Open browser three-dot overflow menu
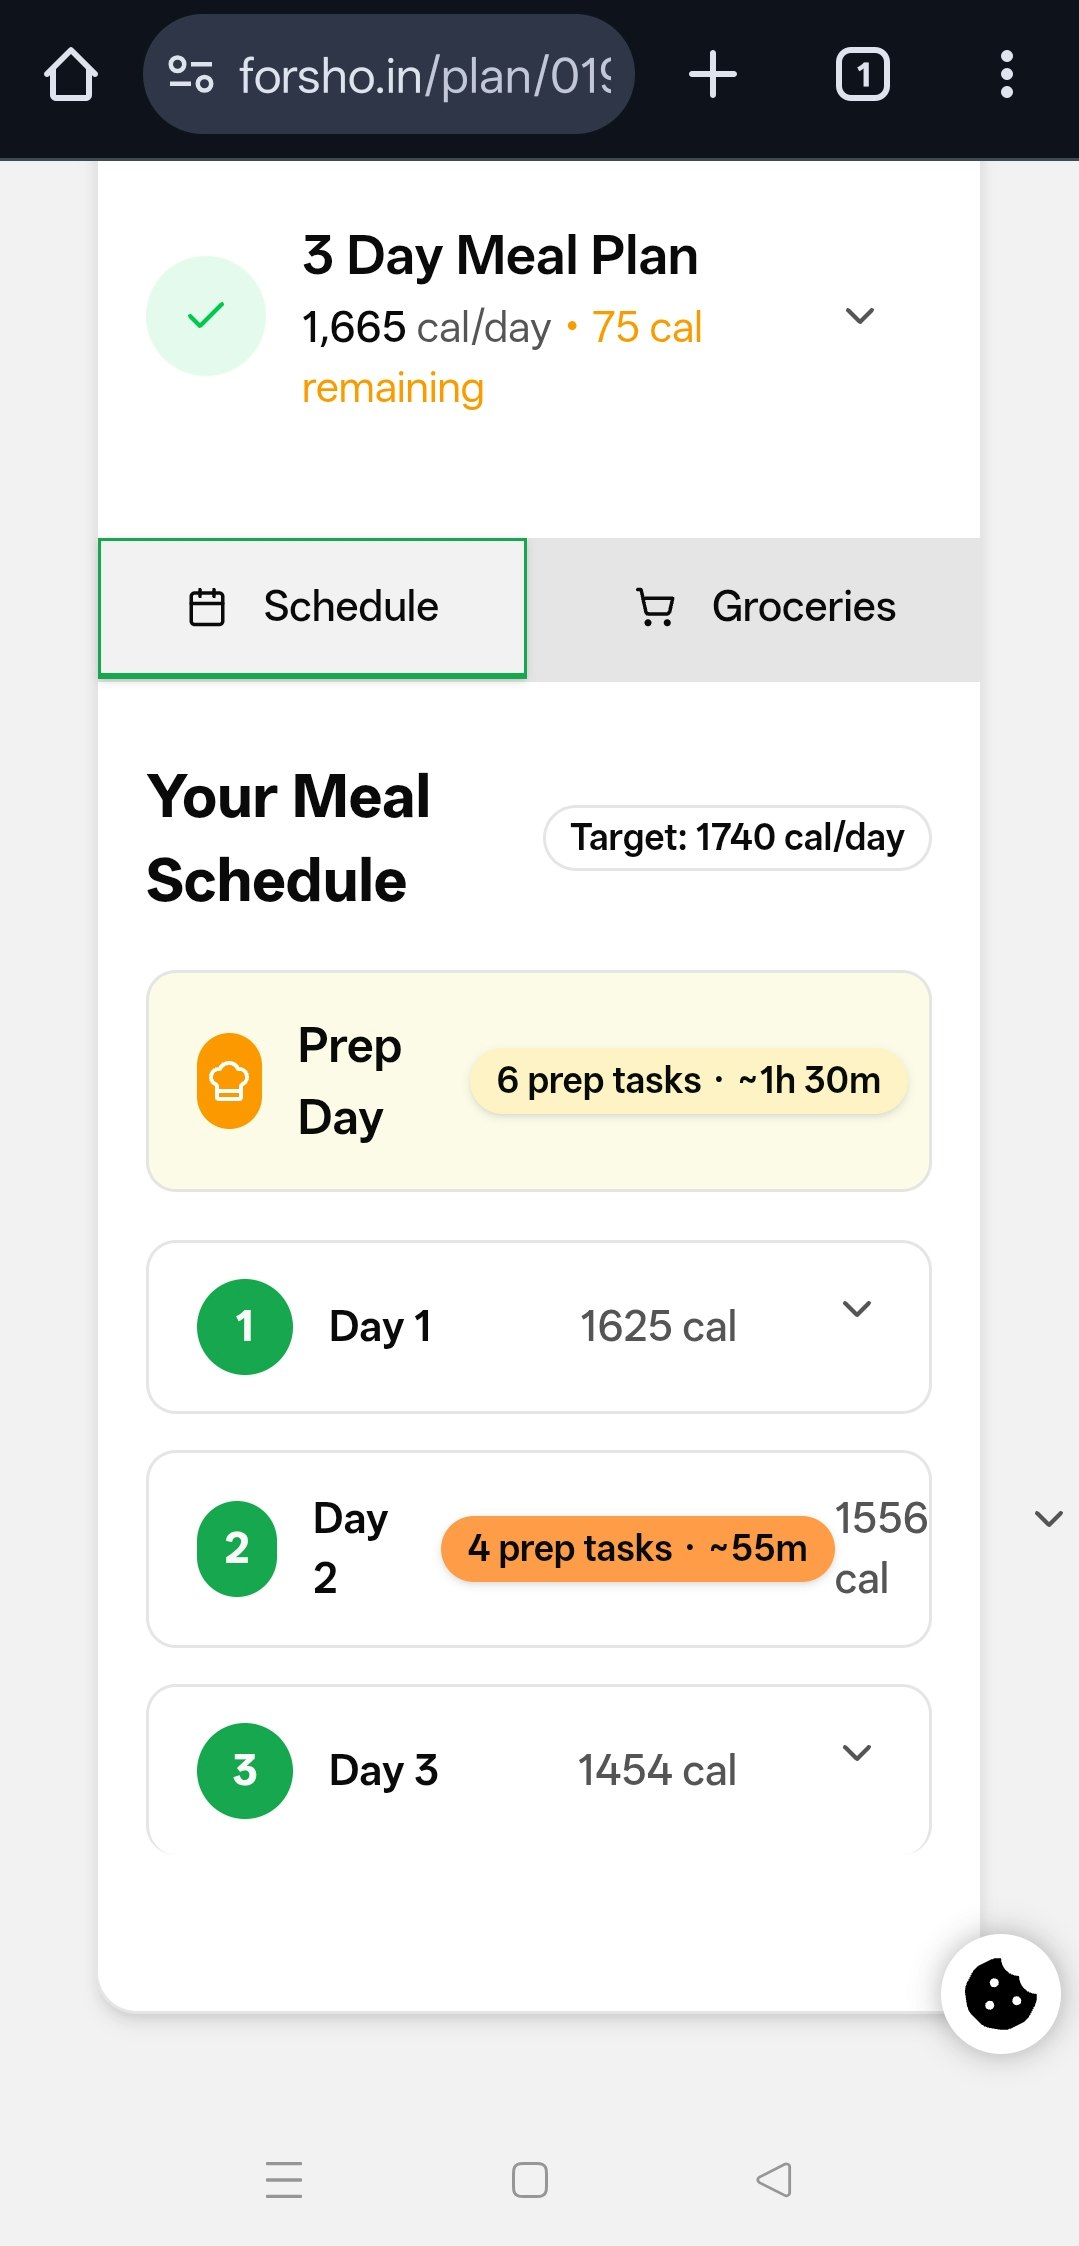The width and height of the screenshot is (1079, 2246). [1006, 75]
